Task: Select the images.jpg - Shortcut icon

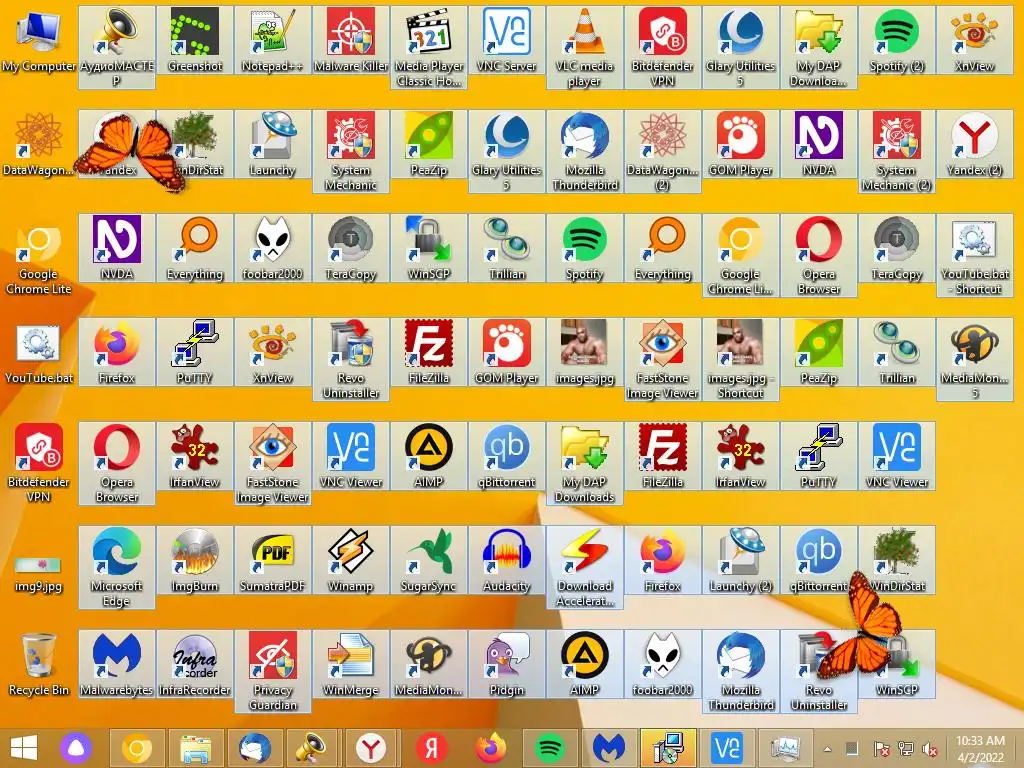Action: 741,359
